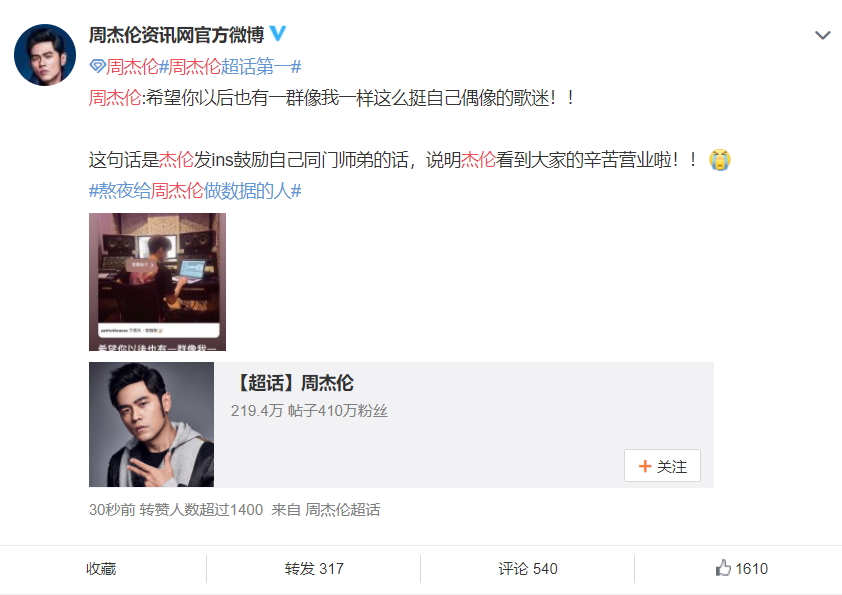Follow the 周杰伦 super topic via 关注
This screenshot has width=842, height=595.
662,466
